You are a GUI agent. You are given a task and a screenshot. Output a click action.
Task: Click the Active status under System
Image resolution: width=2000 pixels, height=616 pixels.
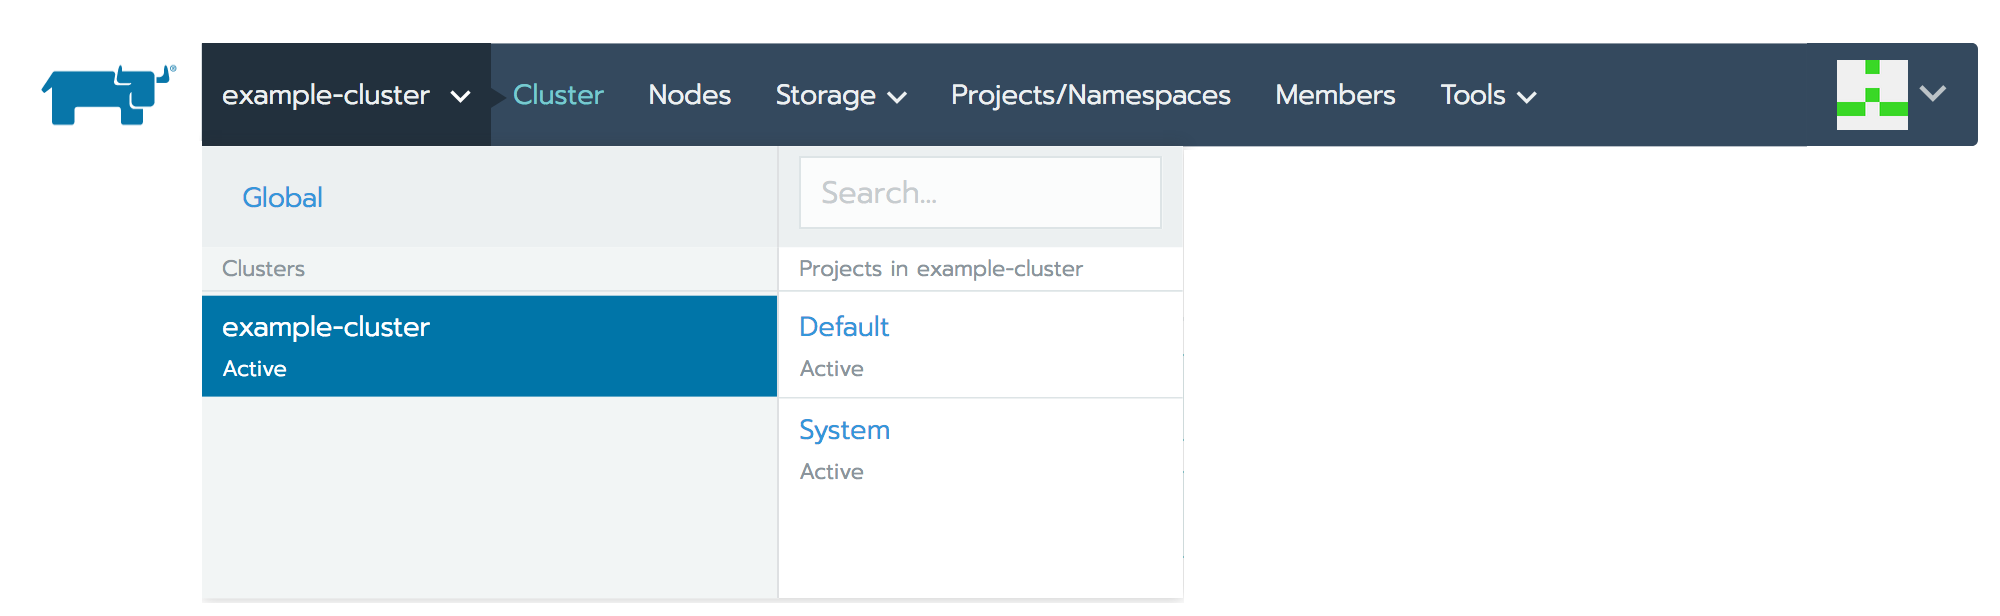click(x=831, y=472)
